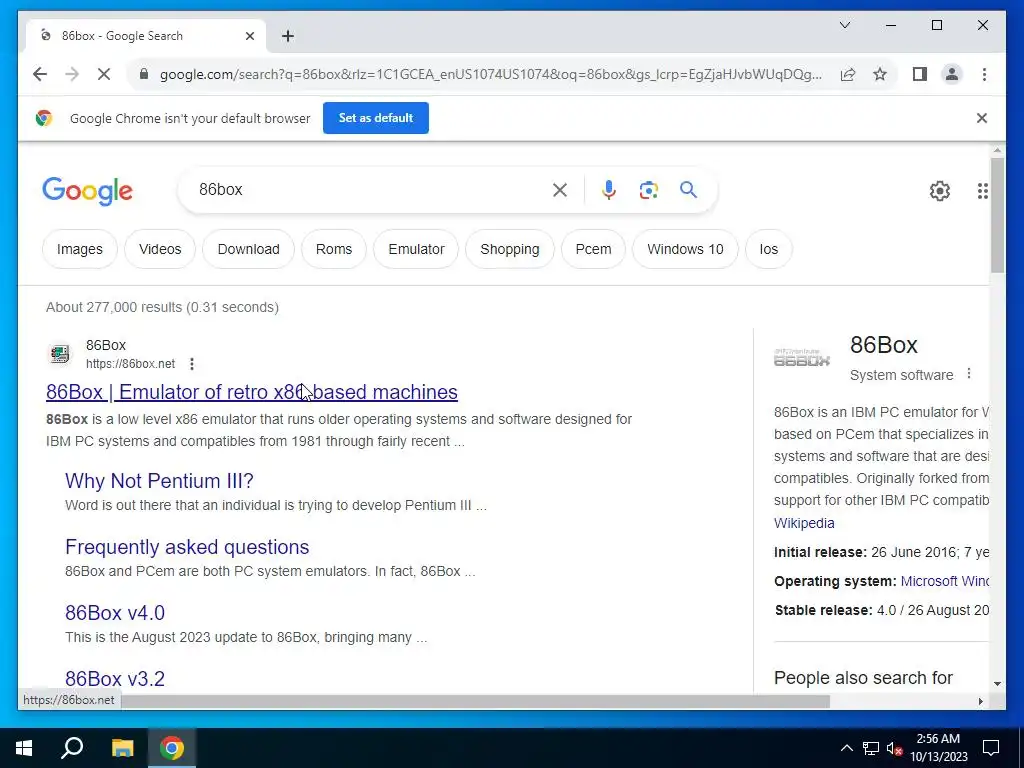This screenshot has width=1024, height=768.
Task: Click 86Box logo thumbnail in knowledge panel
Action: 801,357
